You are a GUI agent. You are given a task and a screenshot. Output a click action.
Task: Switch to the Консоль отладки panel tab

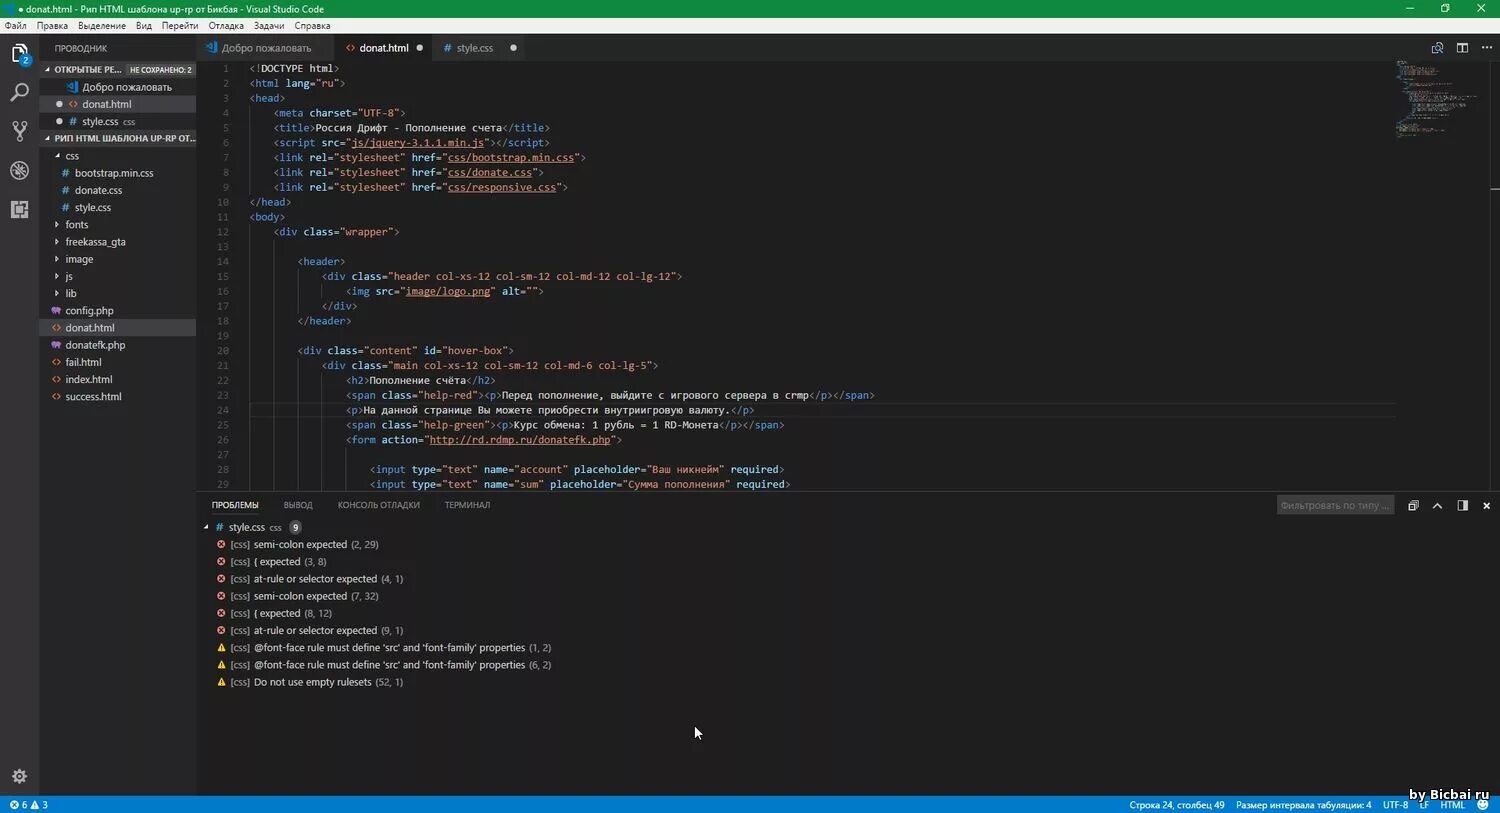coord(379,506)
